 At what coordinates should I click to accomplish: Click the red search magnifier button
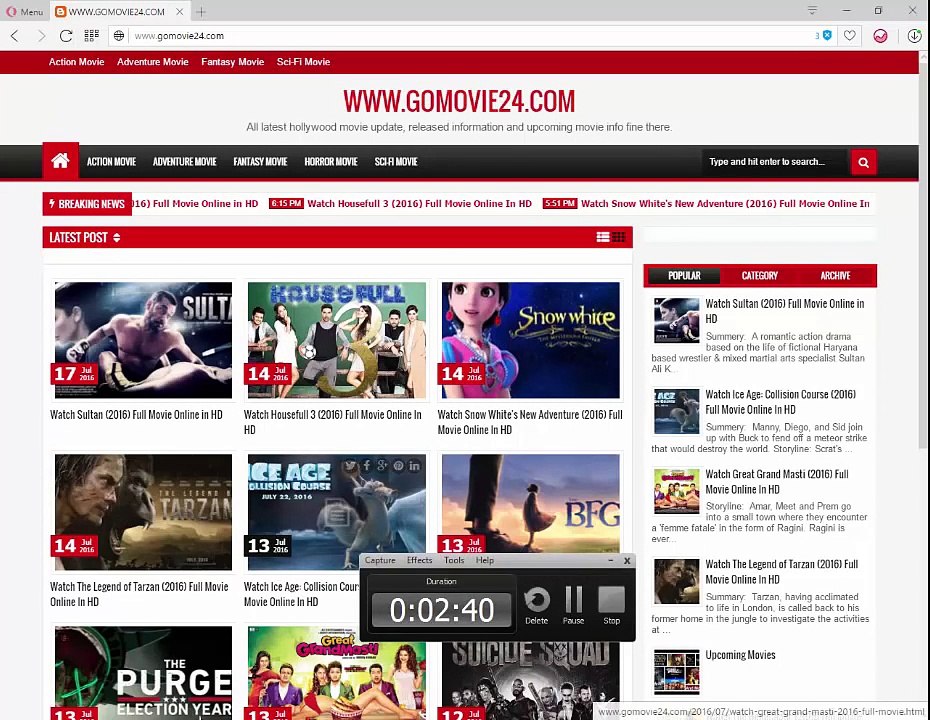click(x=864, y=162)
